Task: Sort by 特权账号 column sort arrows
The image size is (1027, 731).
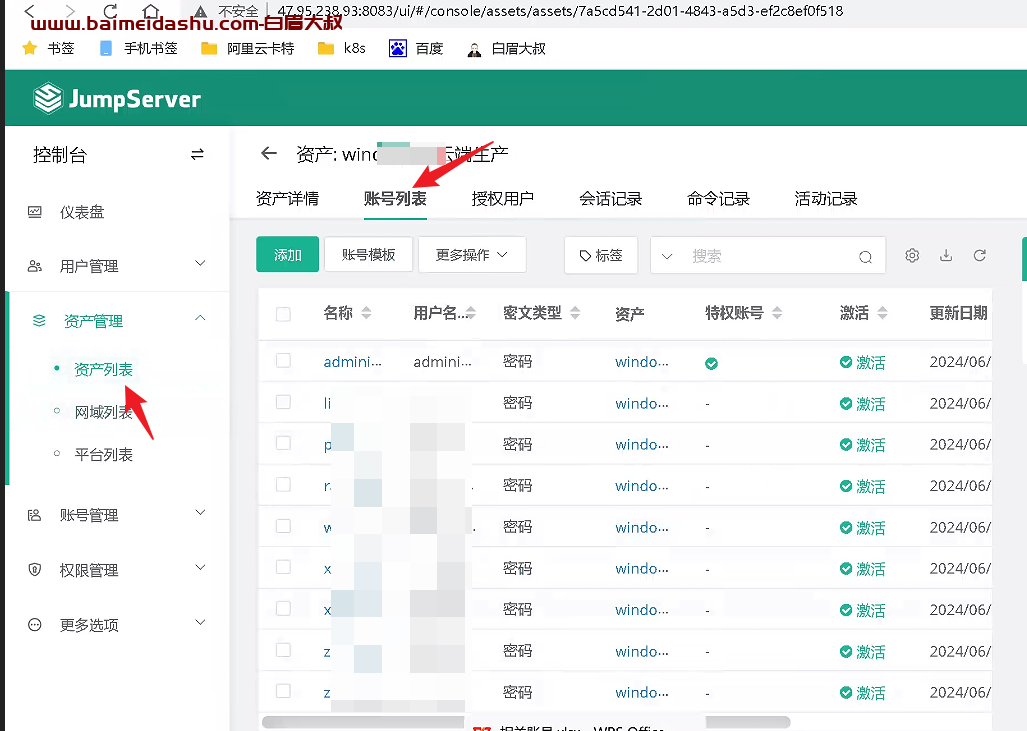Action: tap(777, 313)
